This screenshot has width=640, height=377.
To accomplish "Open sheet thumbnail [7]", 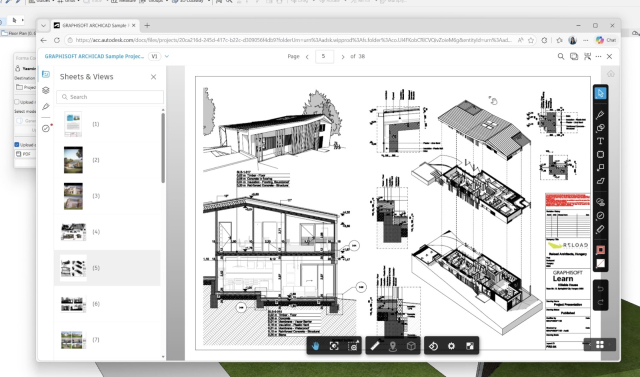I will 73,340.
